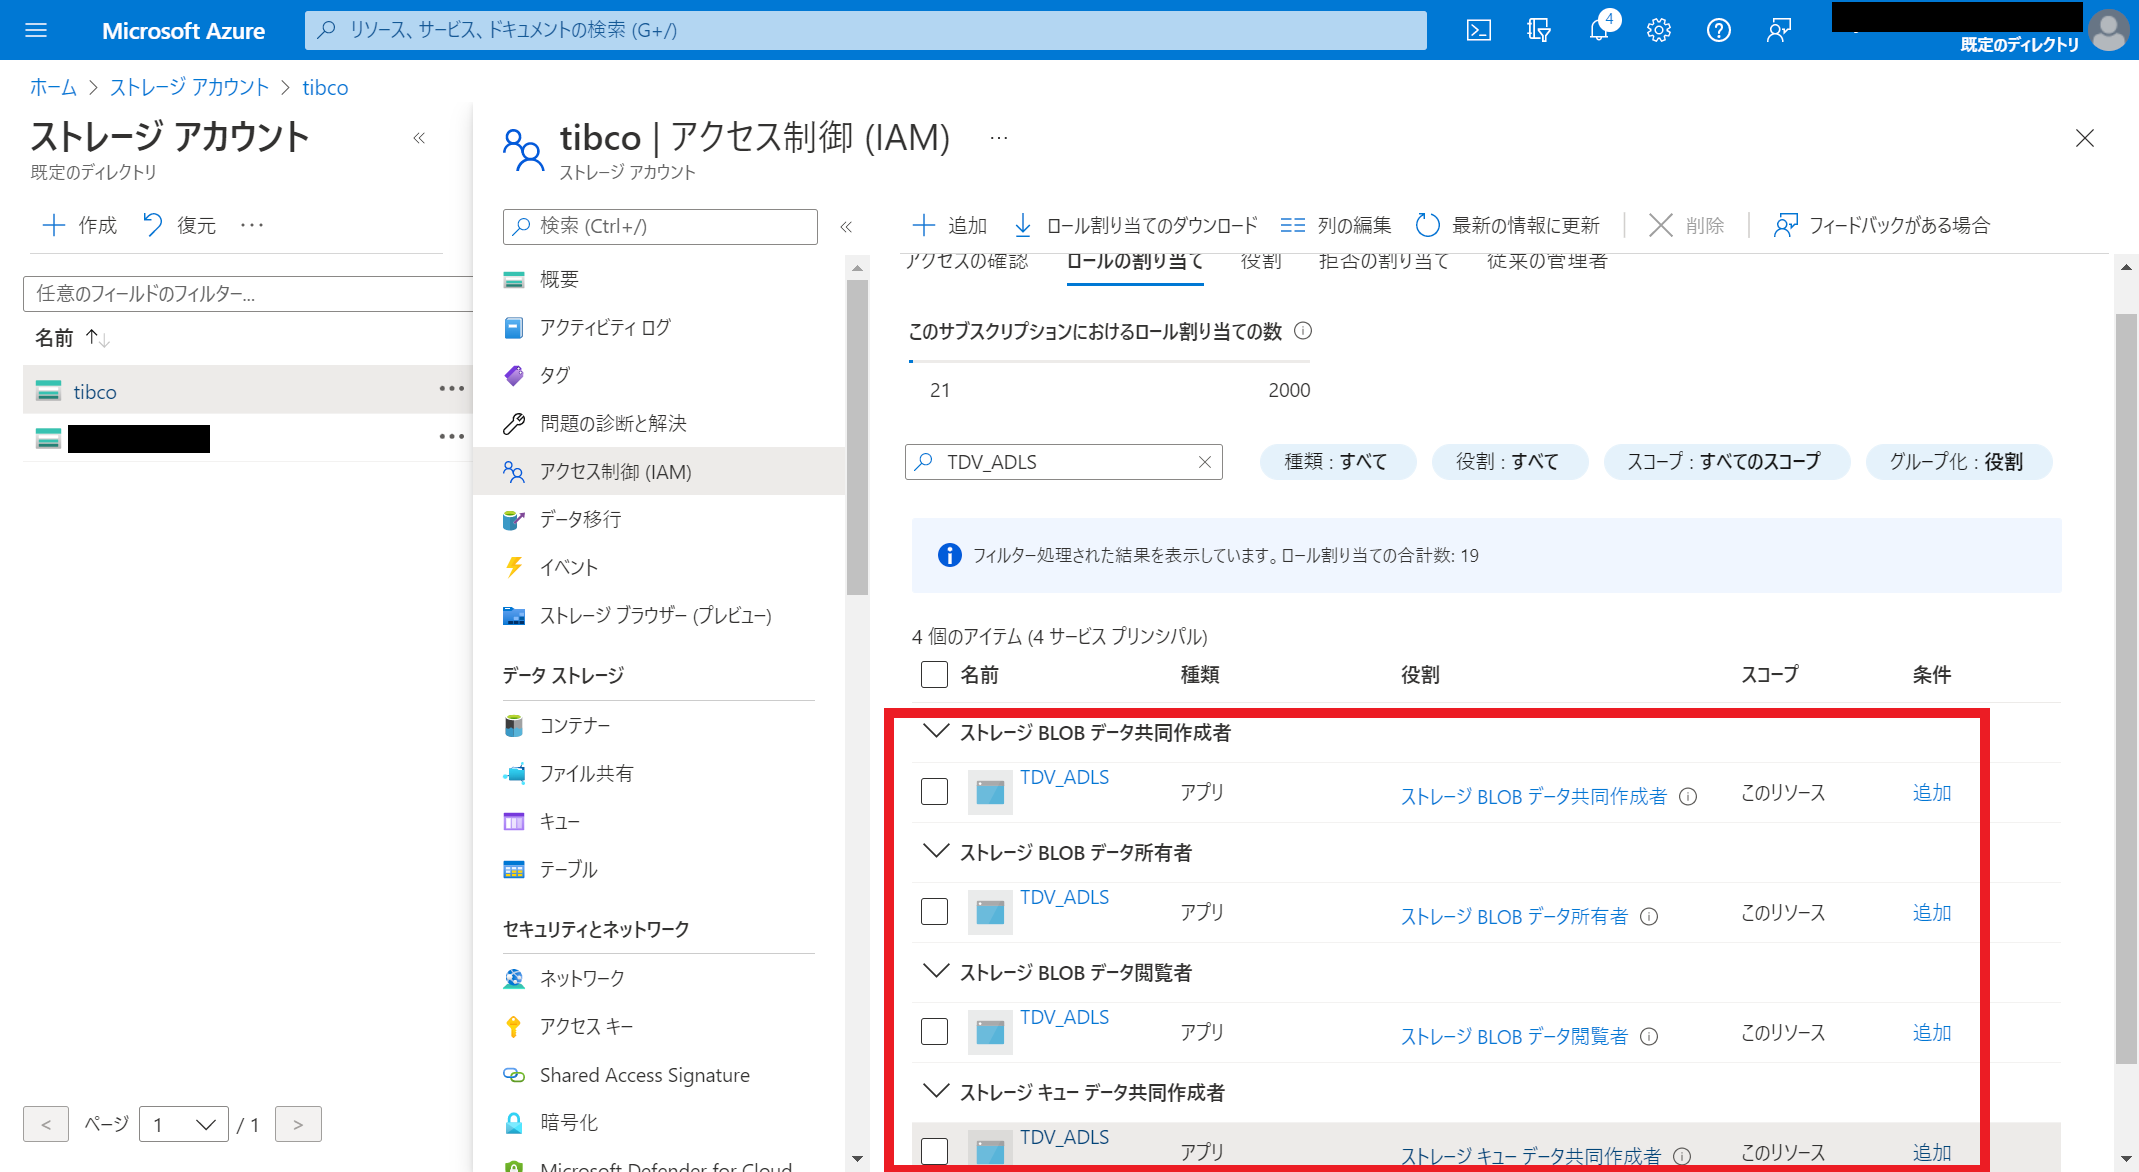Collapse ストレージ BLOB データ所有者 group
This screenshot has width=2139, height=1172.
pyautogui.click(x=936, y=851)
